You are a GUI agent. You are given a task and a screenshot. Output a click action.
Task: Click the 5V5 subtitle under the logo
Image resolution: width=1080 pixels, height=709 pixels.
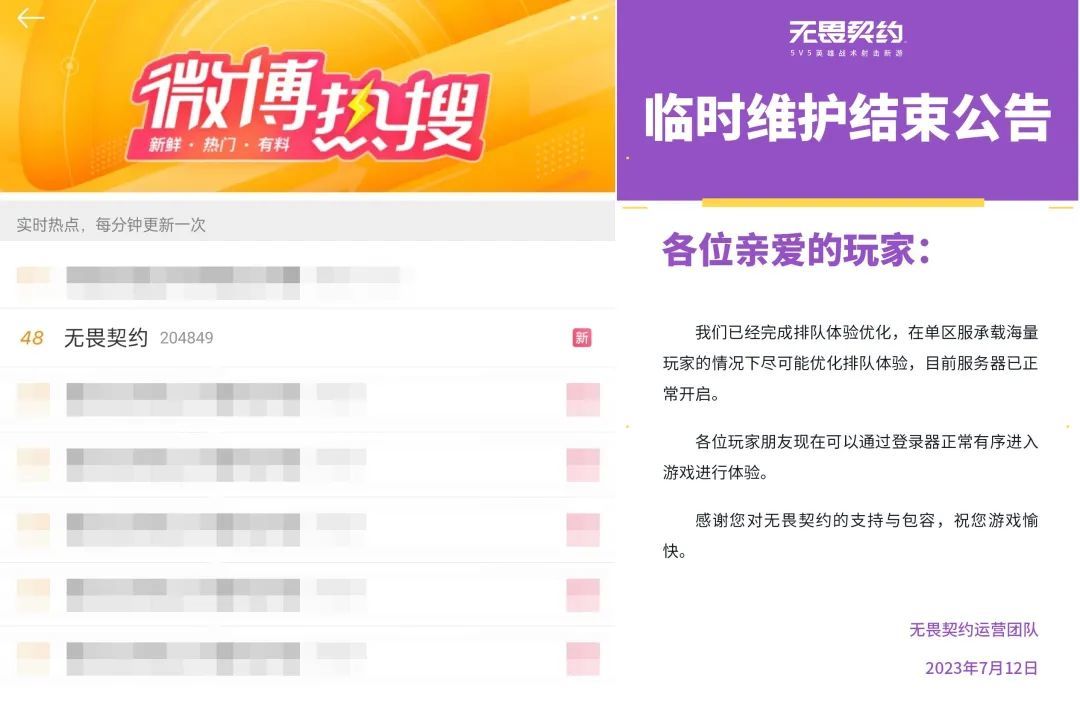pyautogui.click(x=846, y=53)
